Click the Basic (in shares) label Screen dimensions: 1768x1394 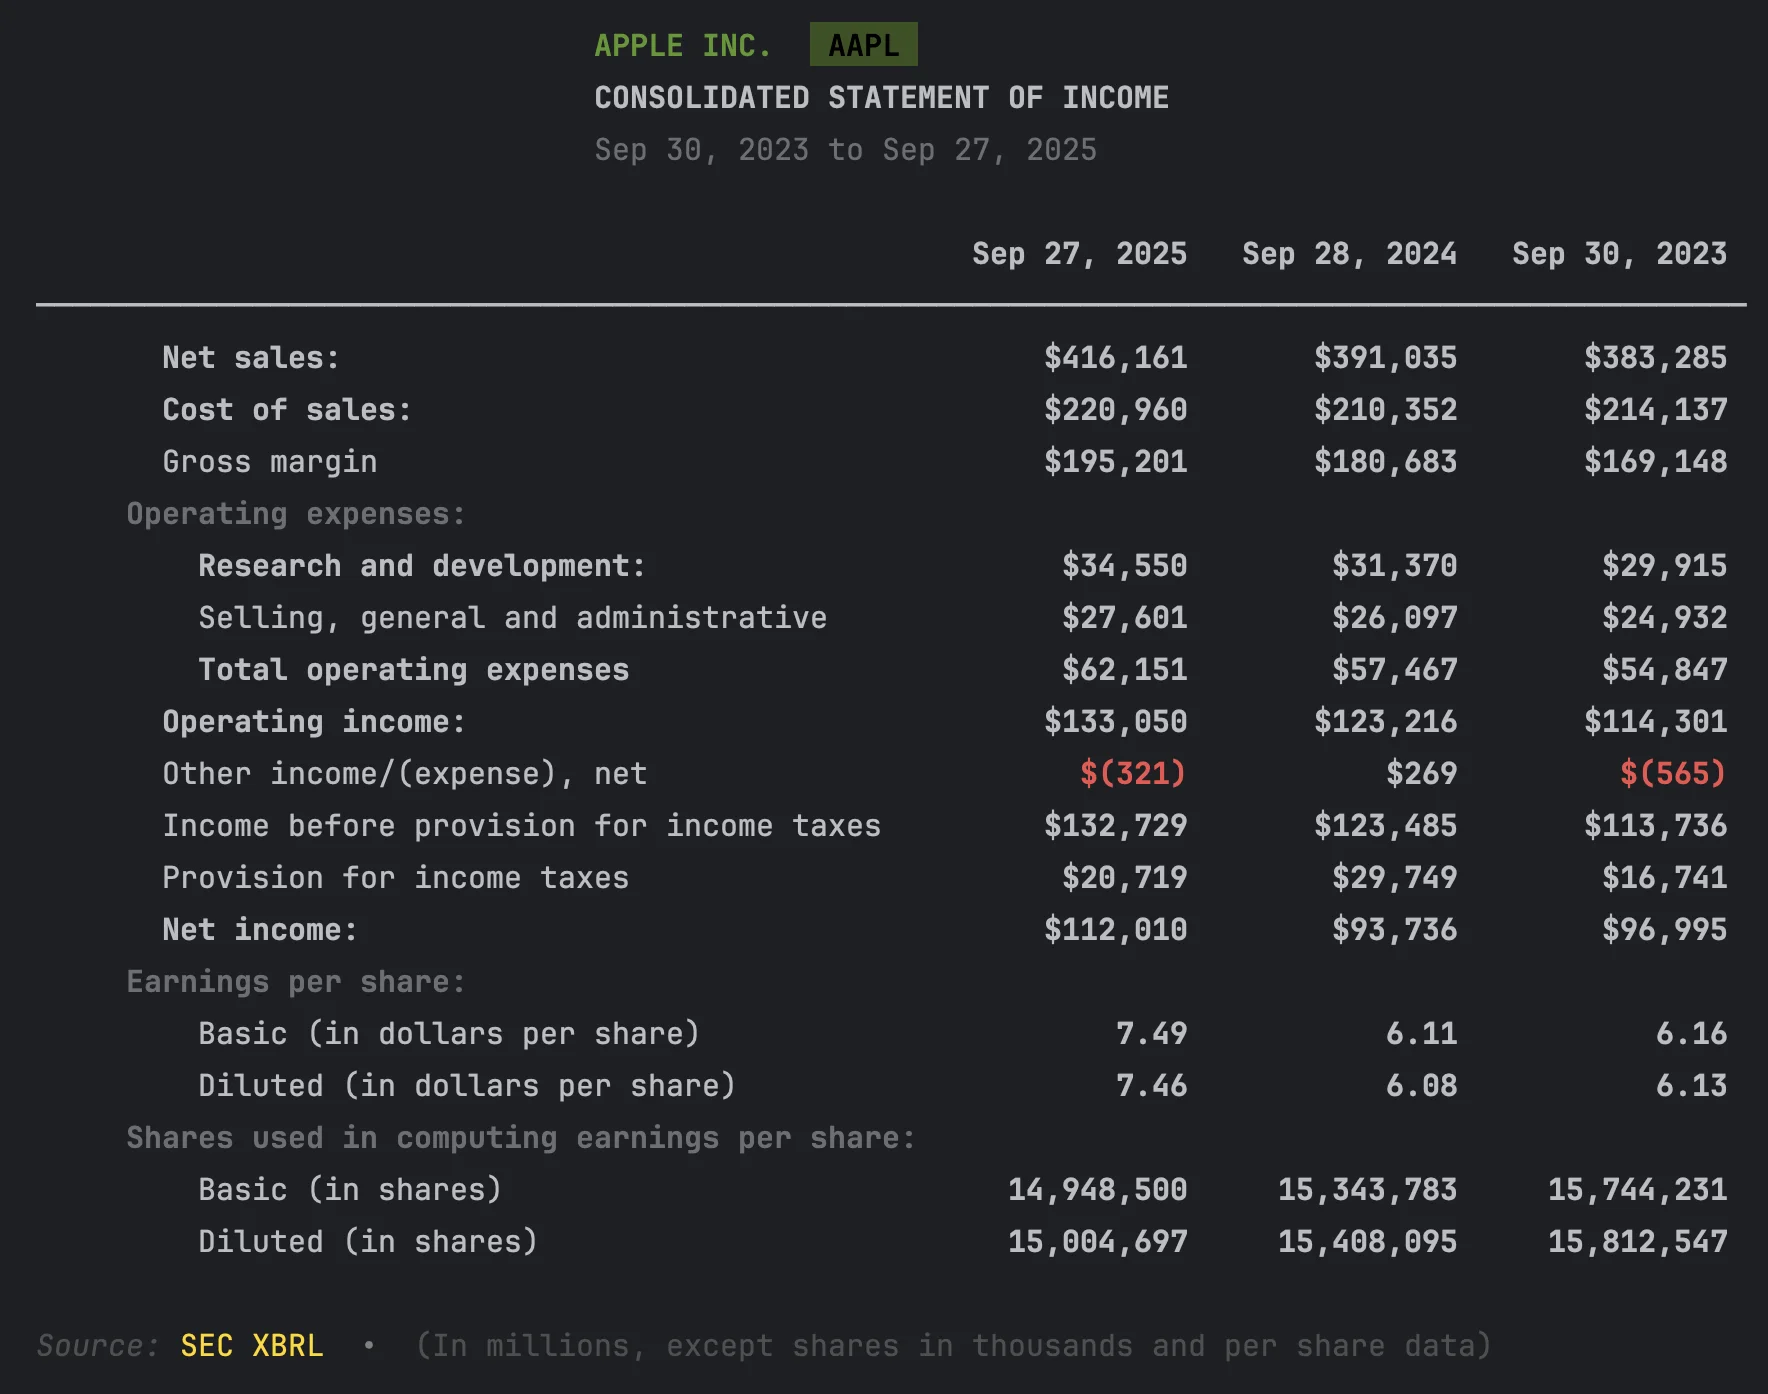[350, 1190]
